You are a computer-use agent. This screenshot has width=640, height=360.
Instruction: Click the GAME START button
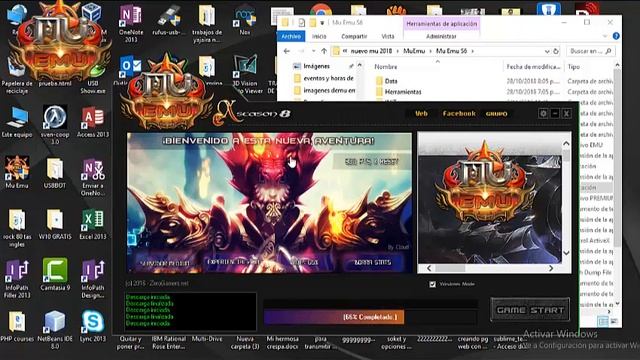pos(530,310)
